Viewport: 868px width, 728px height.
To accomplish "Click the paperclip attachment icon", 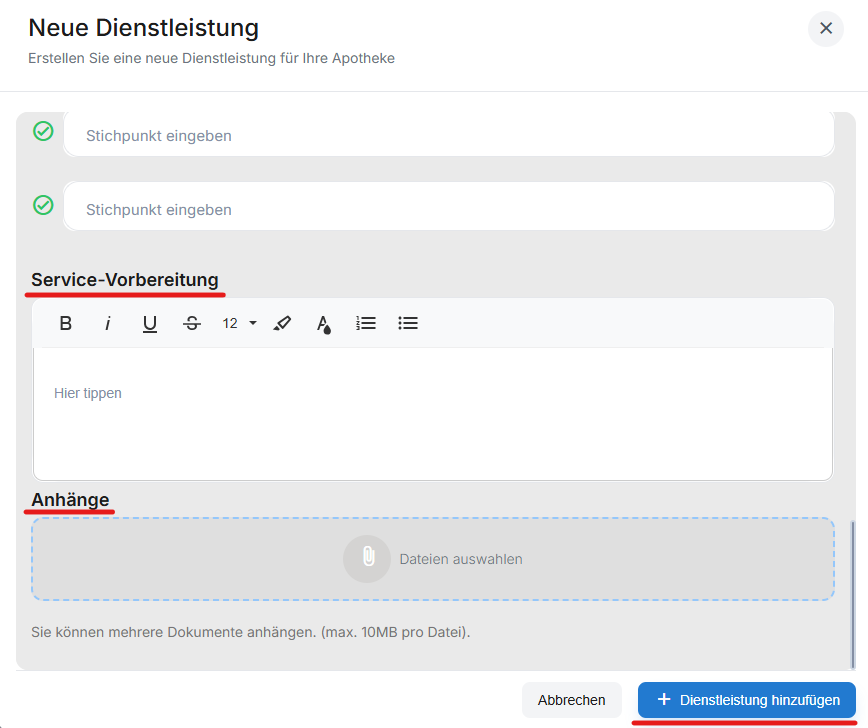I will 367,558.
